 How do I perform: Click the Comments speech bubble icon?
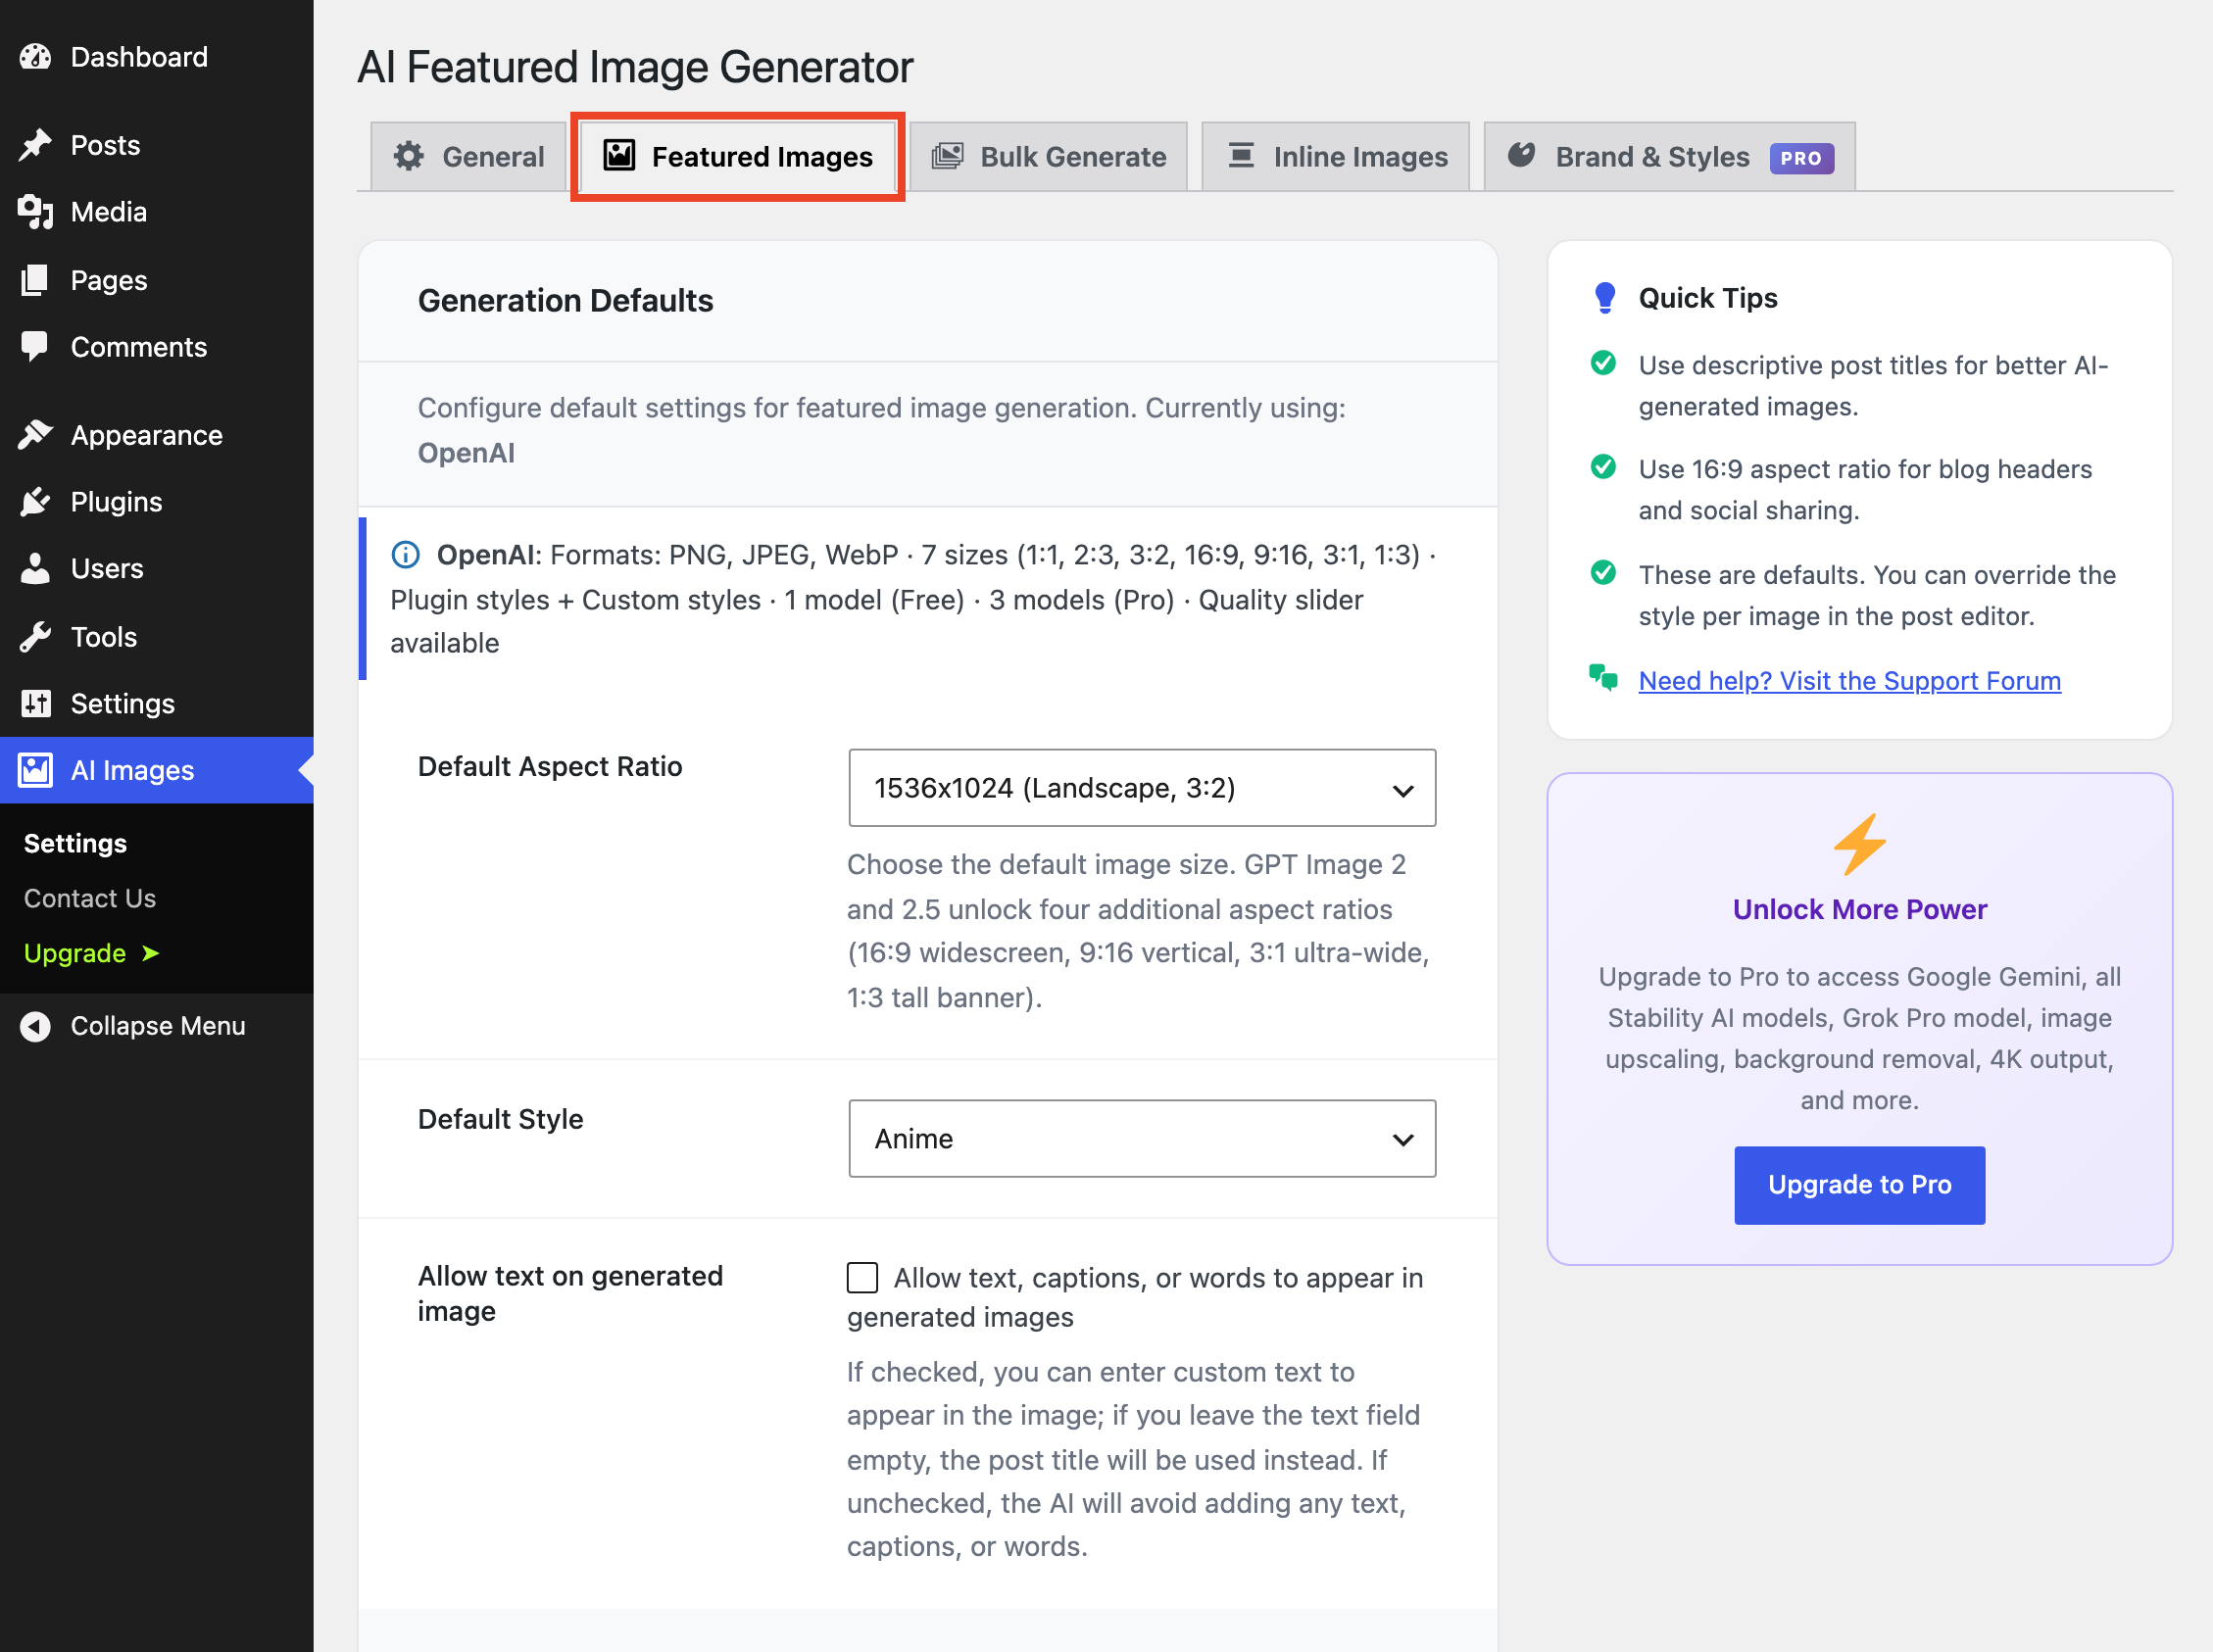pyautogui.click(x=35, y=347)
